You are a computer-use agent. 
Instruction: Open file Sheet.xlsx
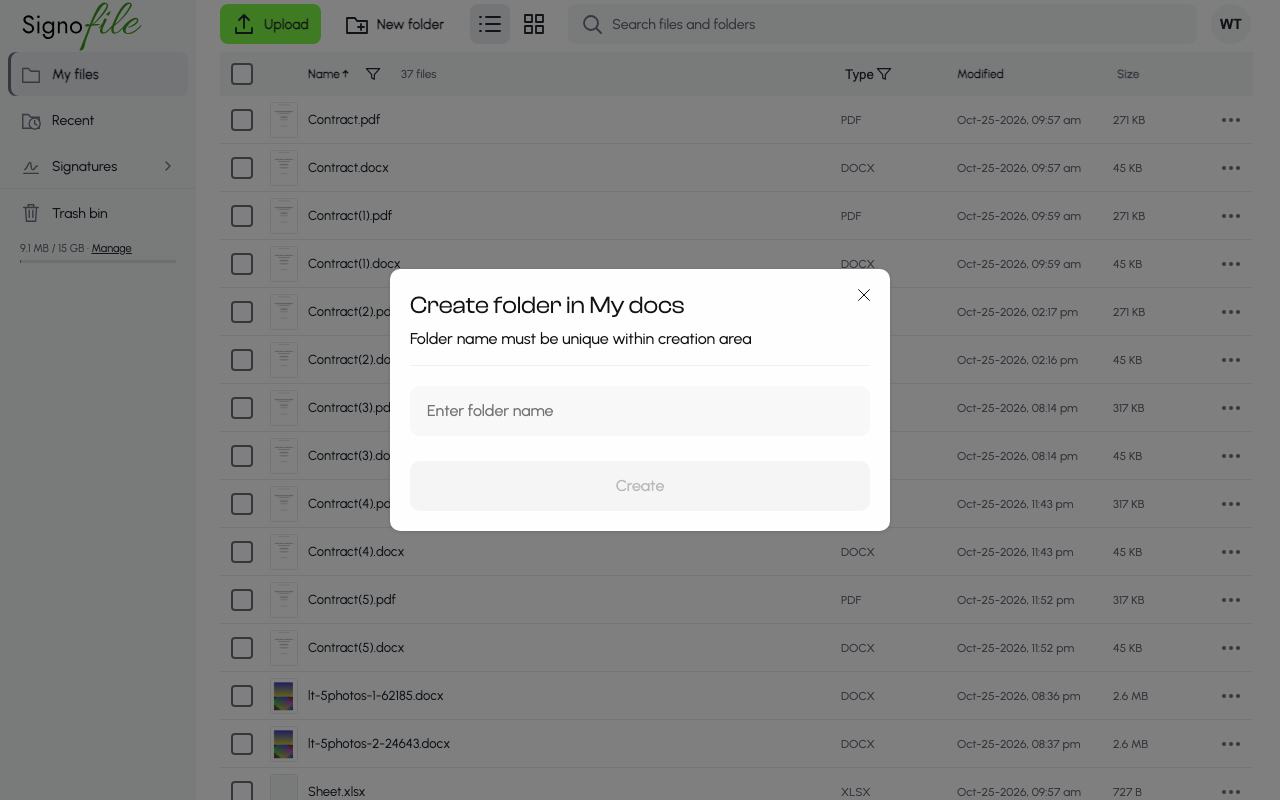click(336, 791)
